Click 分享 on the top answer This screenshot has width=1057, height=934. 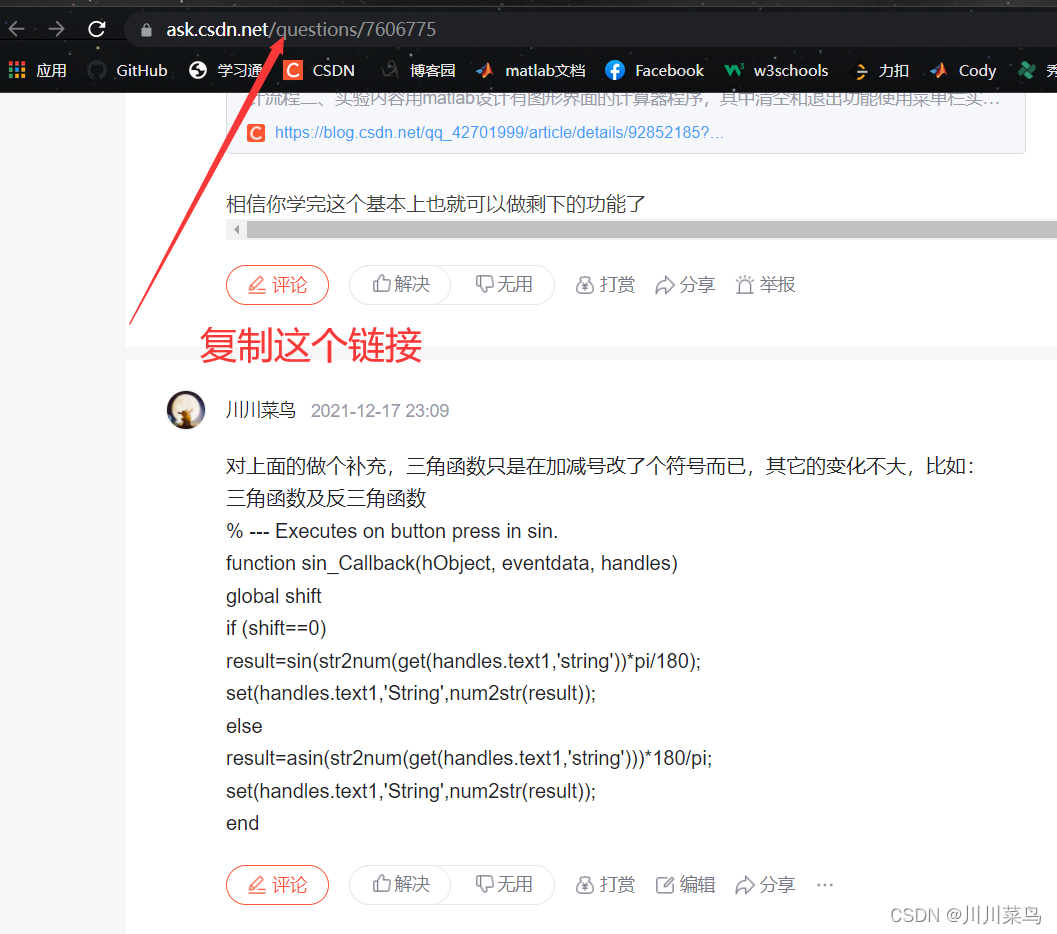685,285
